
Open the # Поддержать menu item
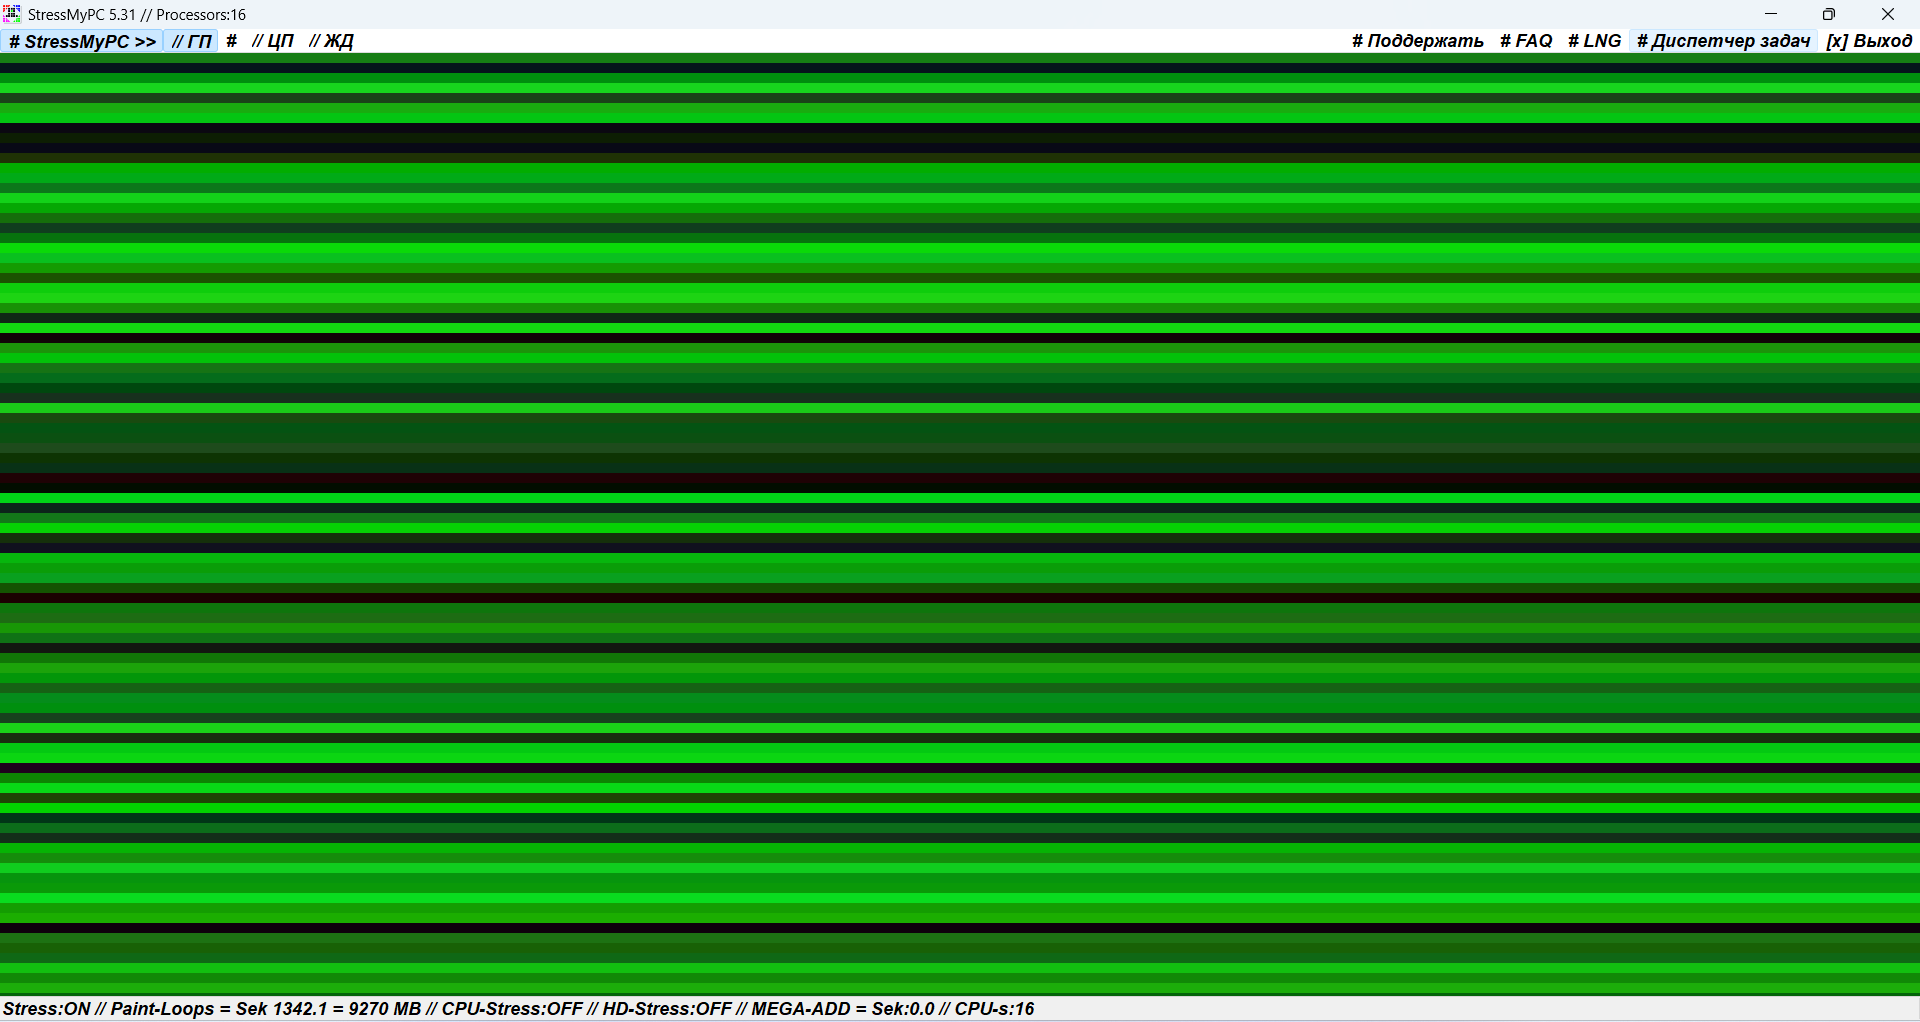point(1417,41)
